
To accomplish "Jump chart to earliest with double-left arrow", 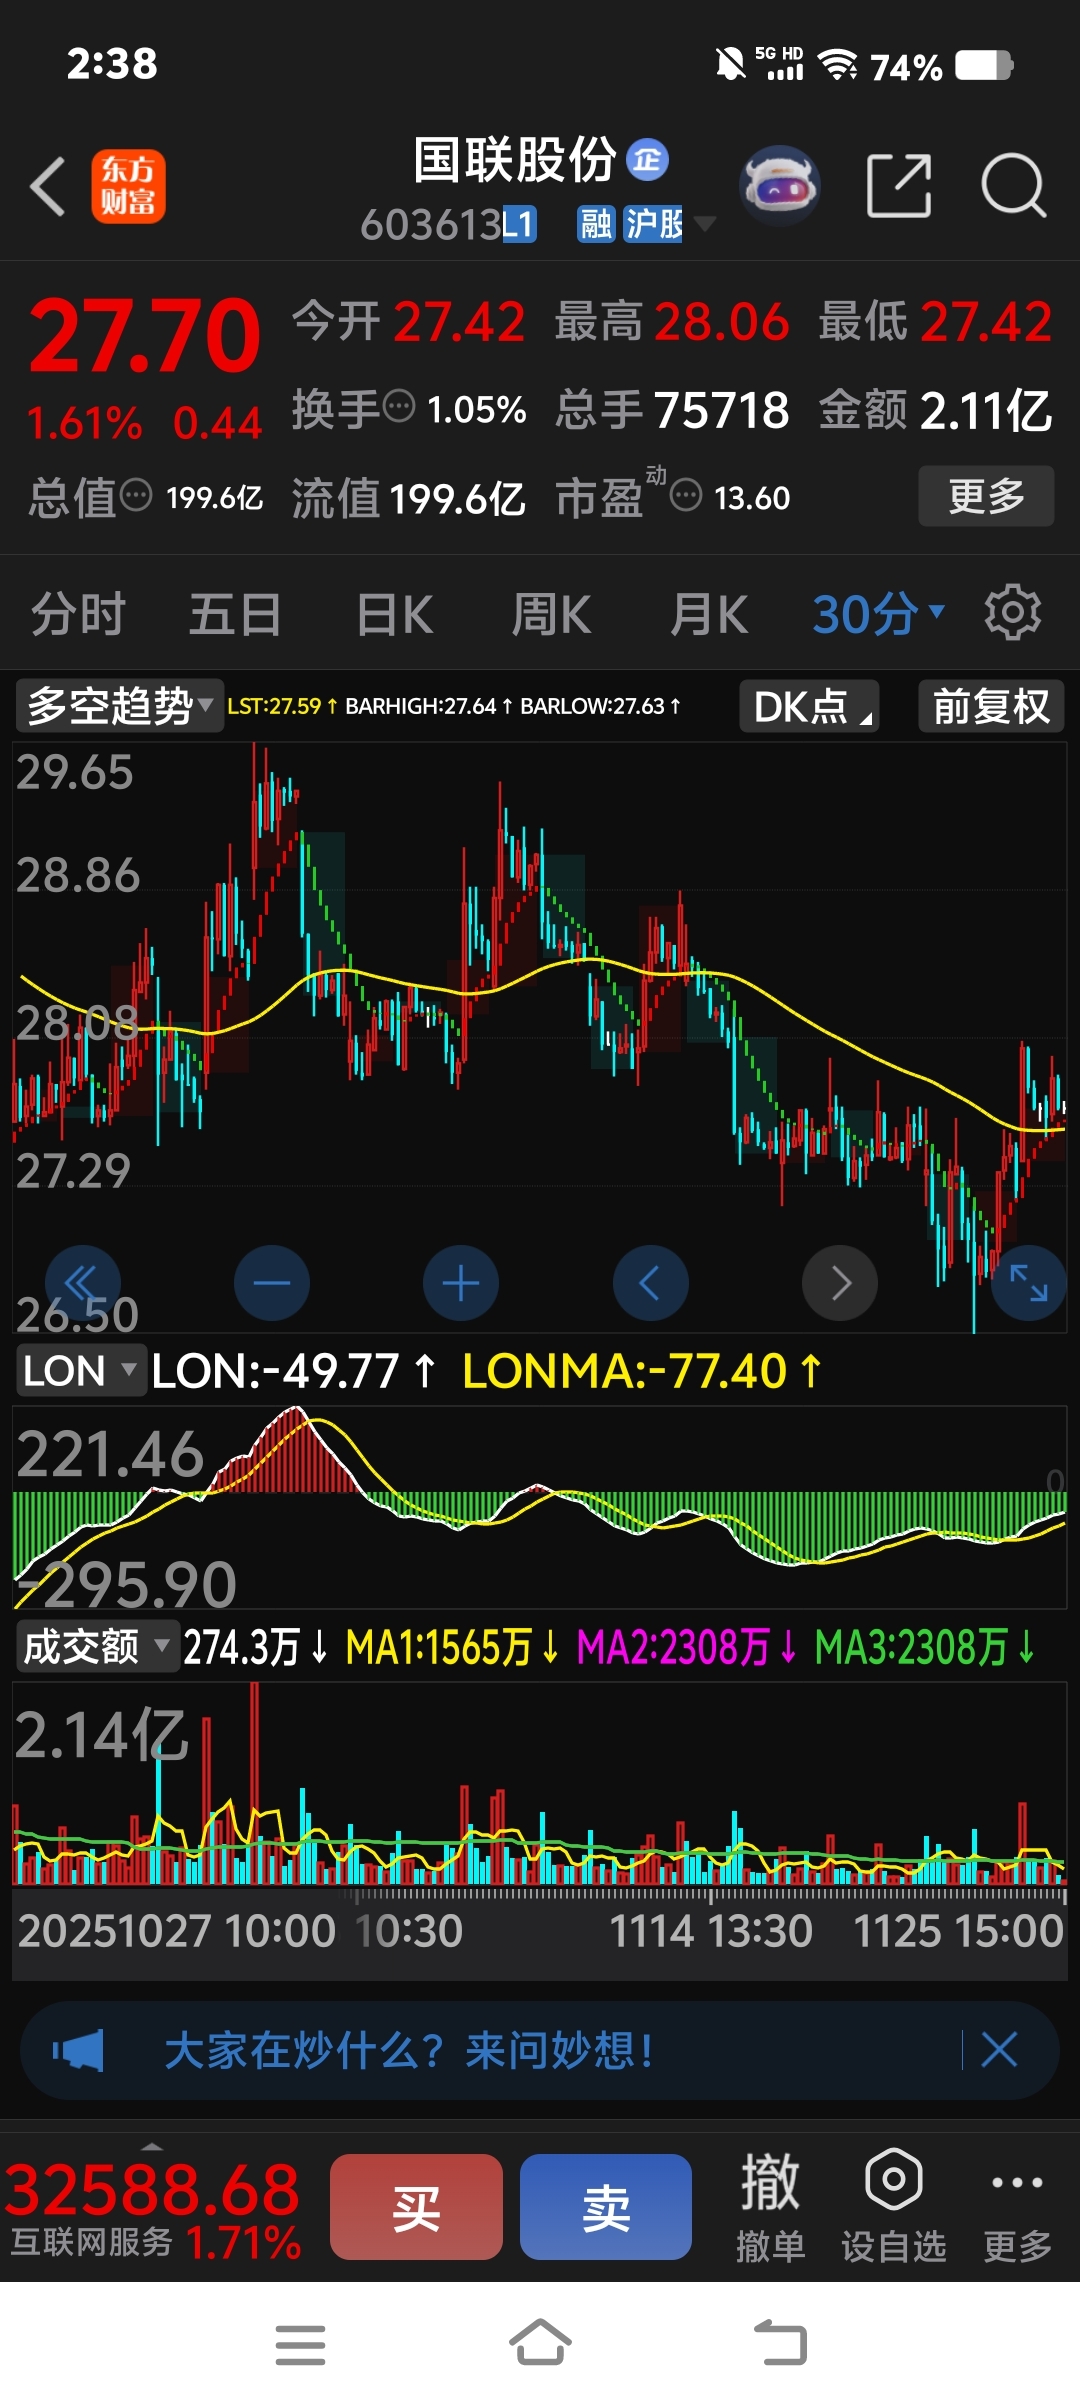I will pyautogui.click(x=83, y=1283).
